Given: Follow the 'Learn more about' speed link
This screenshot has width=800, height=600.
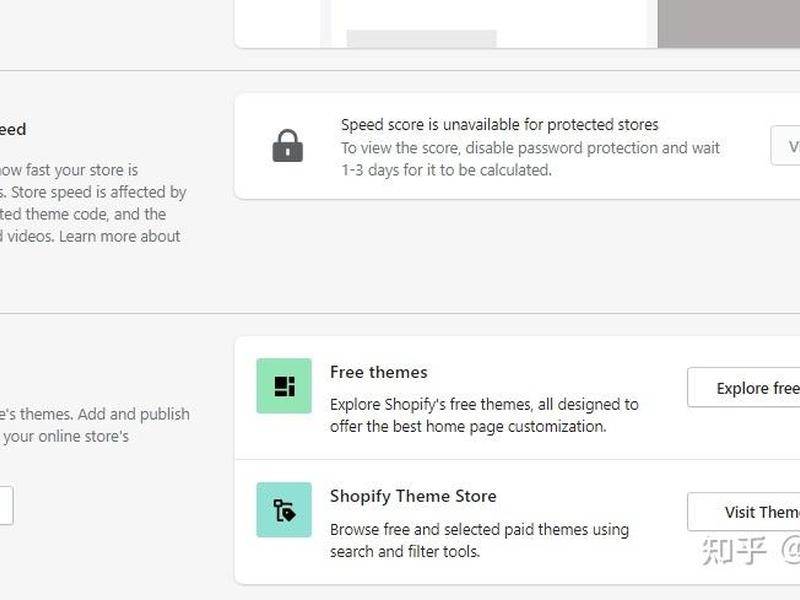Looking at the screenshot, I should coord(119,236).
